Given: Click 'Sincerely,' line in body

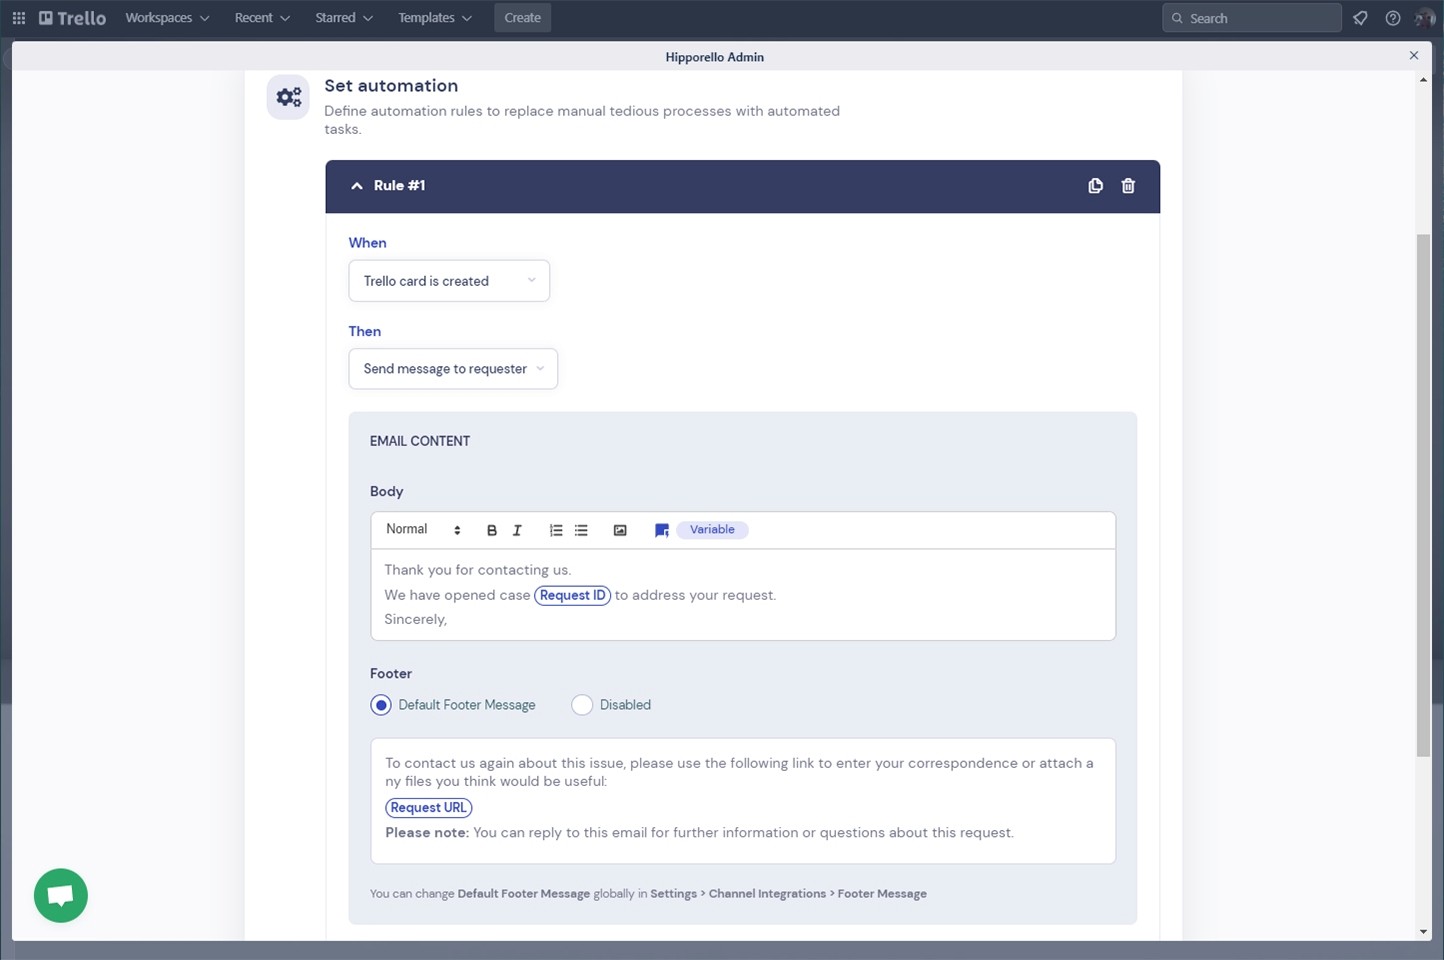Looking at the screenshot, I should pyautogui.click(x=415, y=620).
